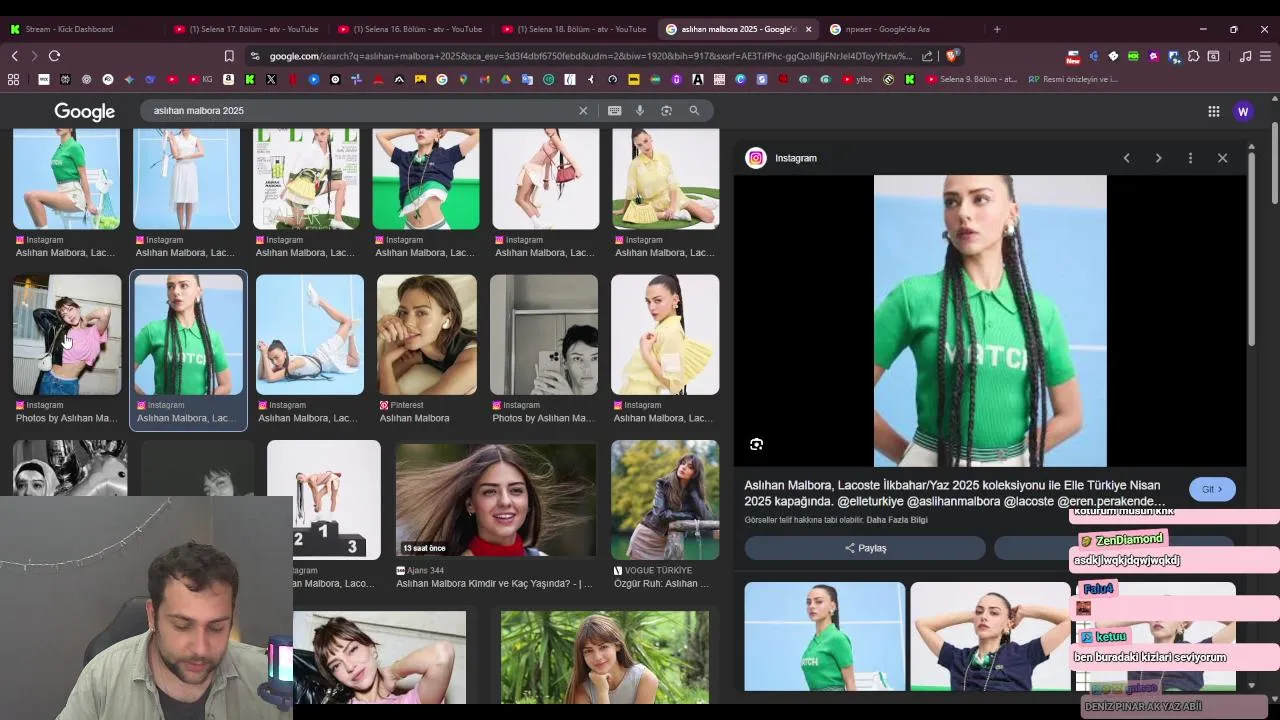Open the Google apps grid
The height and width of the screenshot is (720, 1280).
pos(1213,111)
